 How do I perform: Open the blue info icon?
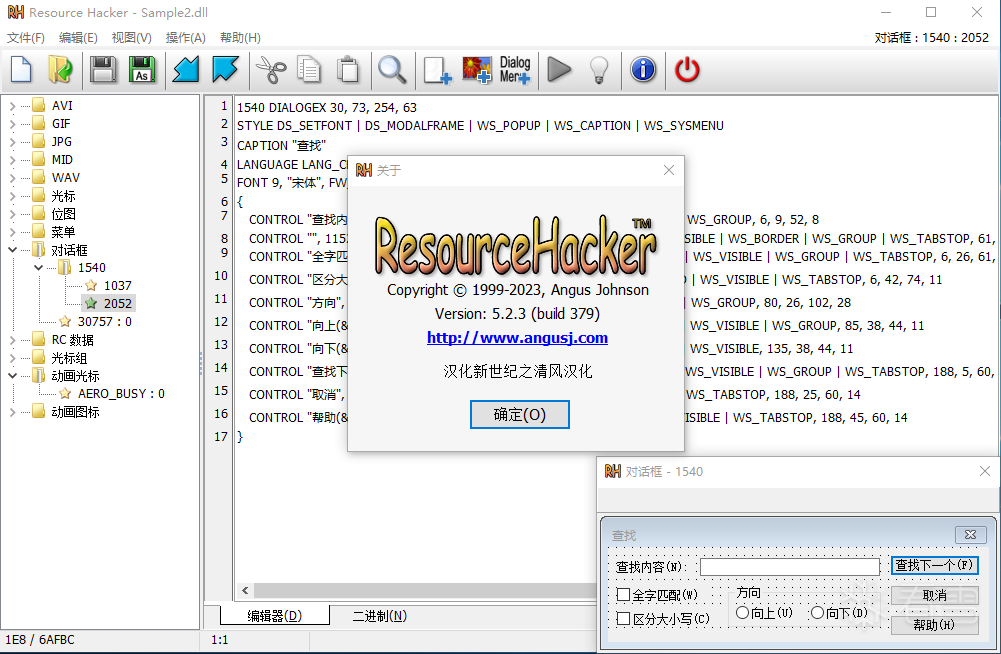click(643, 70)
